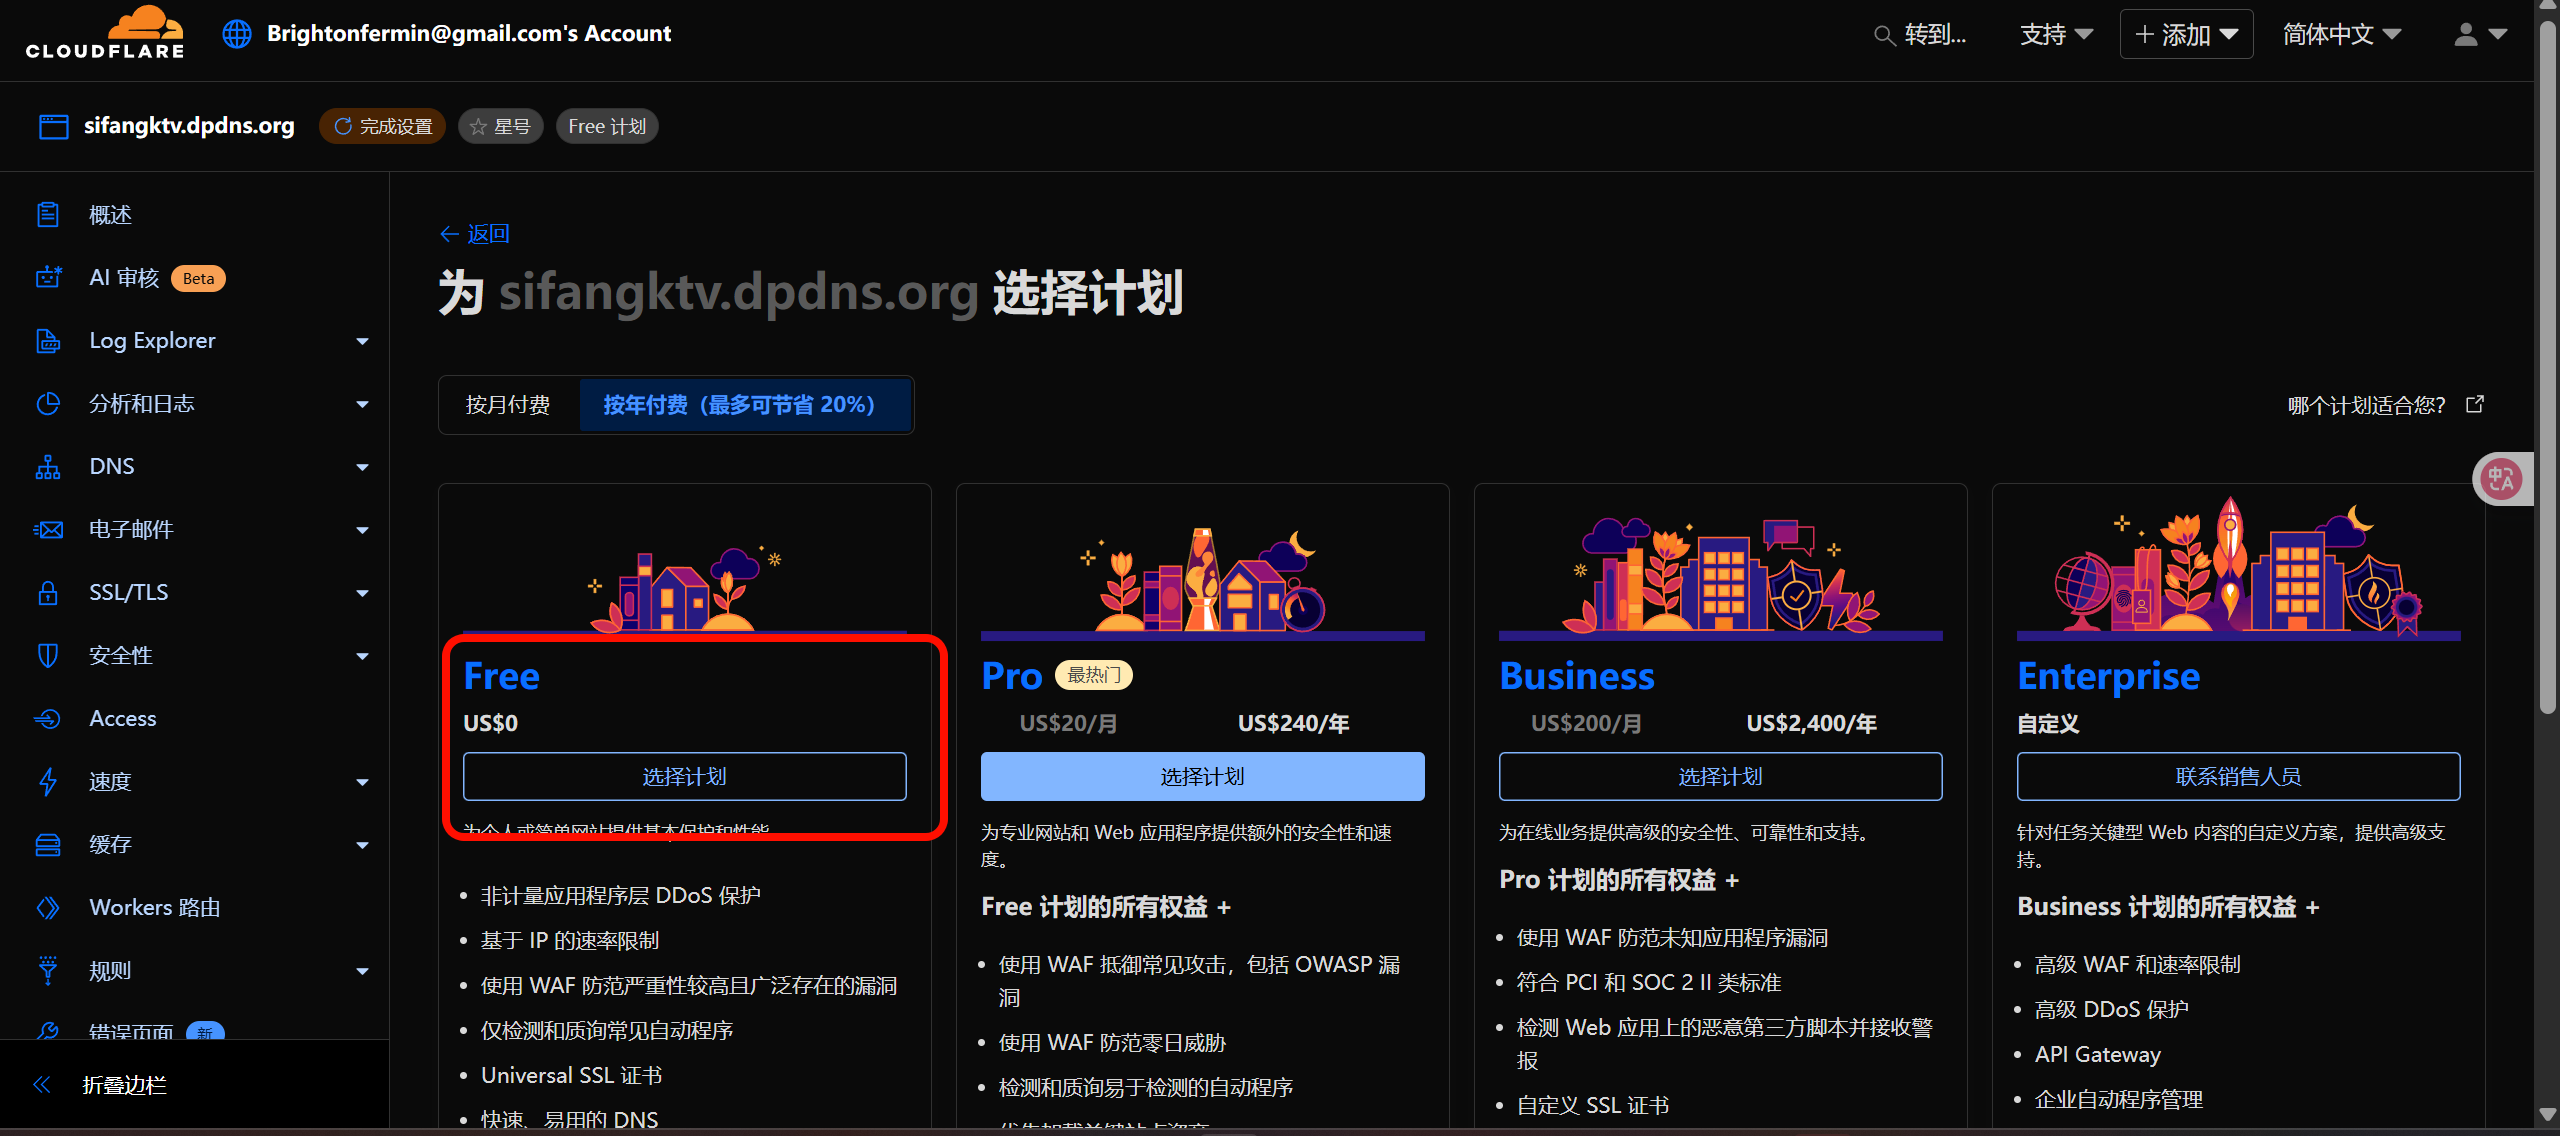Click the floating translate icon
This screenshot has width=2560, height=1136.
coord(2501,479)
